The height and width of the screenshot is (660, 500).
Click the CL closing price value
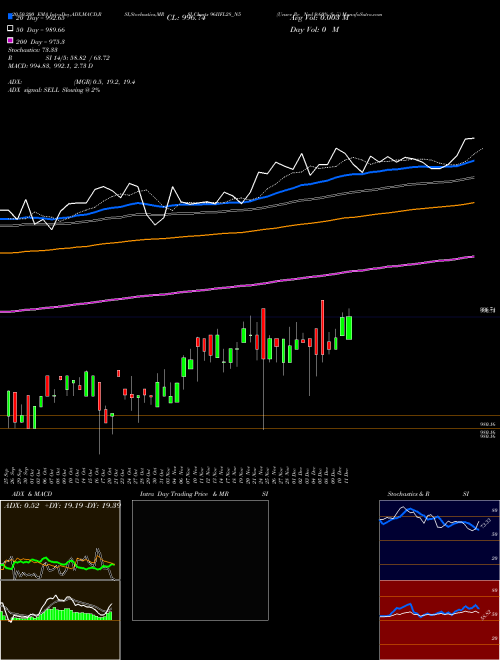coord(186,18)
